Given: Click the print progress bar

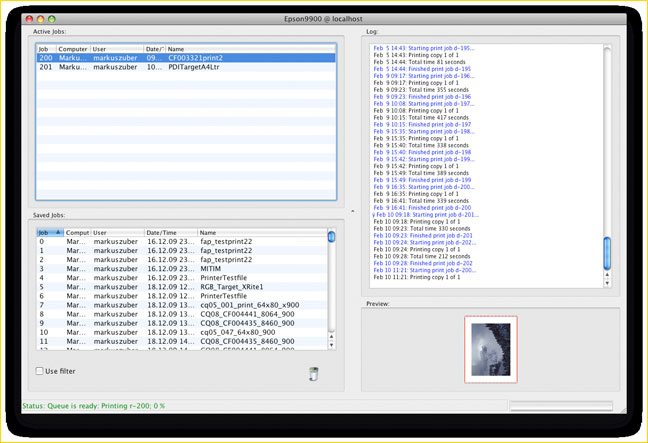Looking at the screenshot, I should tap(561, 406).
